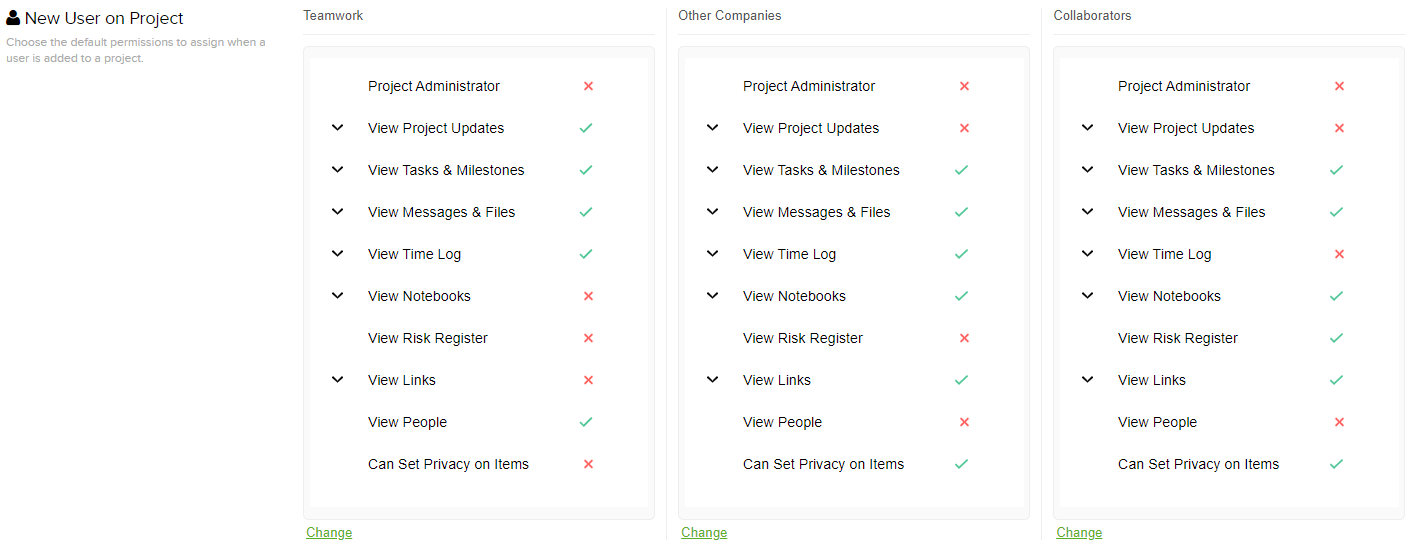Open Change link under Other Companies permissions
The image size is (1414, 553).
pos(704,533)
